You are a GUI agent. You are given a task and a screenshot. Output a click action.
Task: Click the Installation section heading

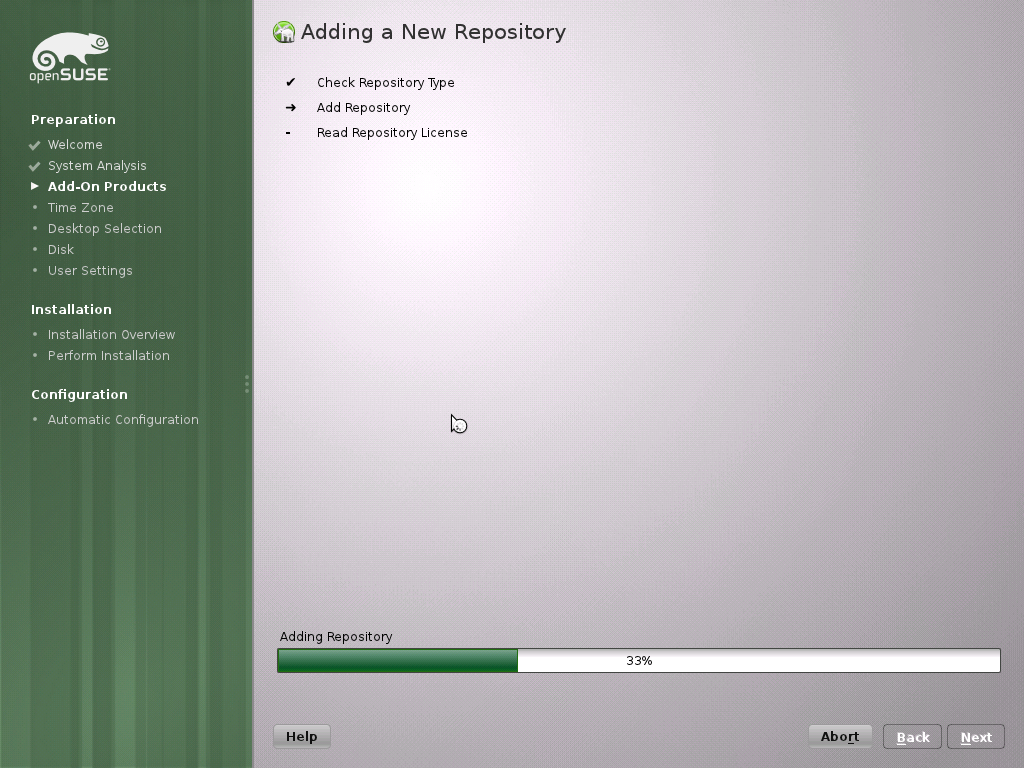tap(71, 310)
